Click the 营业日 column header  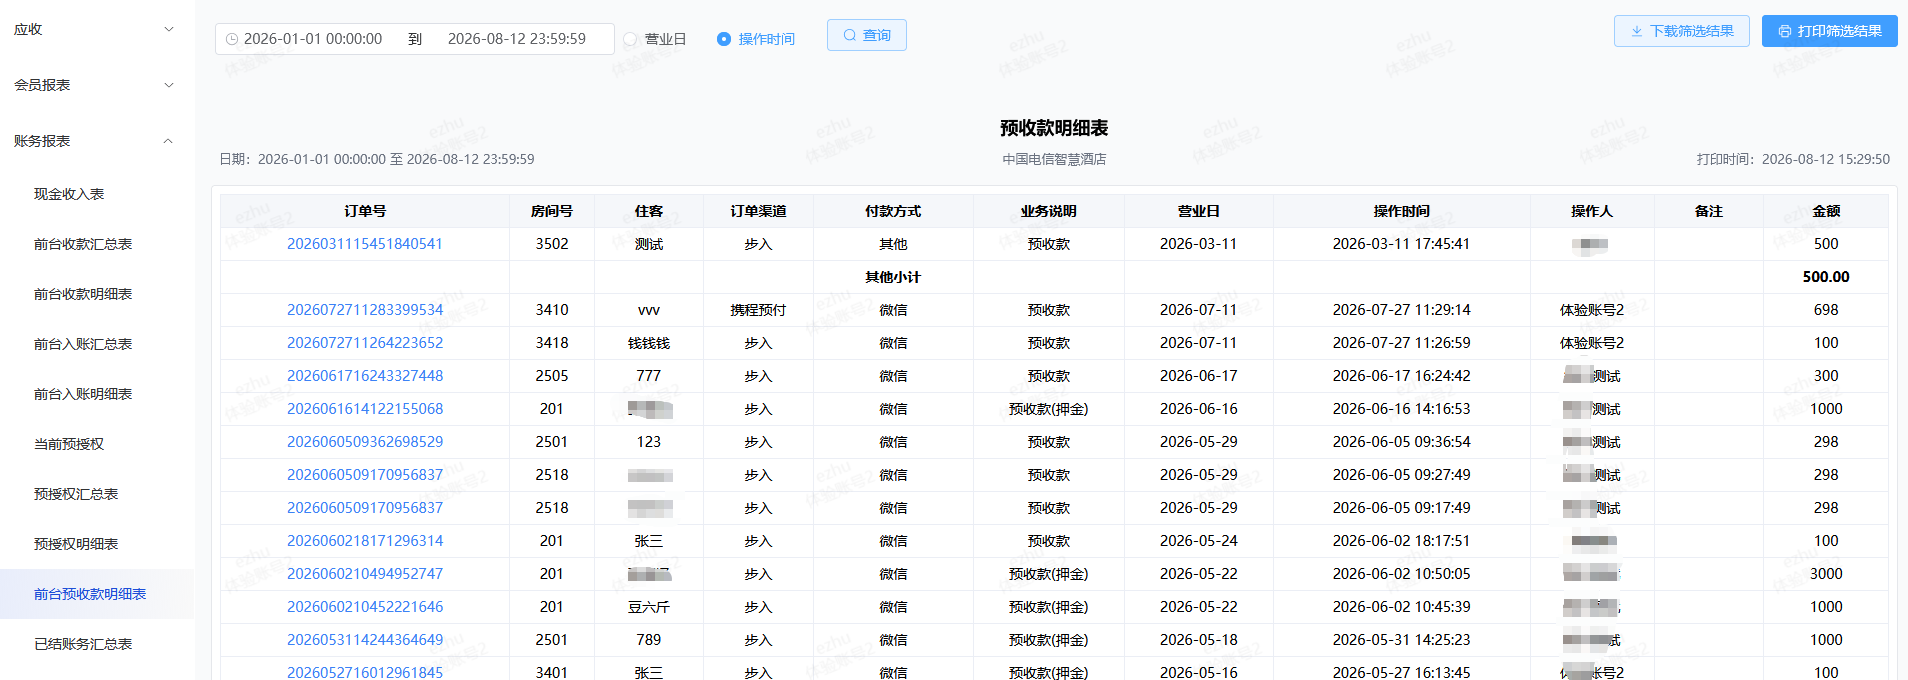click(1199, 211)
